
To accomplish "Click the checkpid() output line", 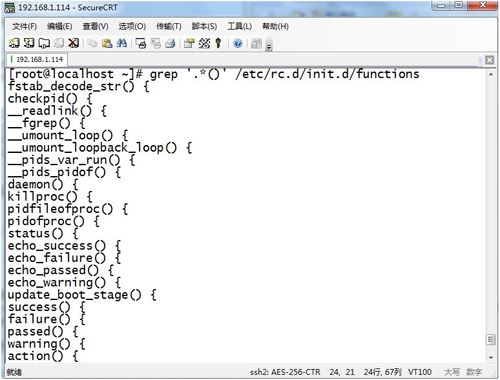I will point(50,99).
